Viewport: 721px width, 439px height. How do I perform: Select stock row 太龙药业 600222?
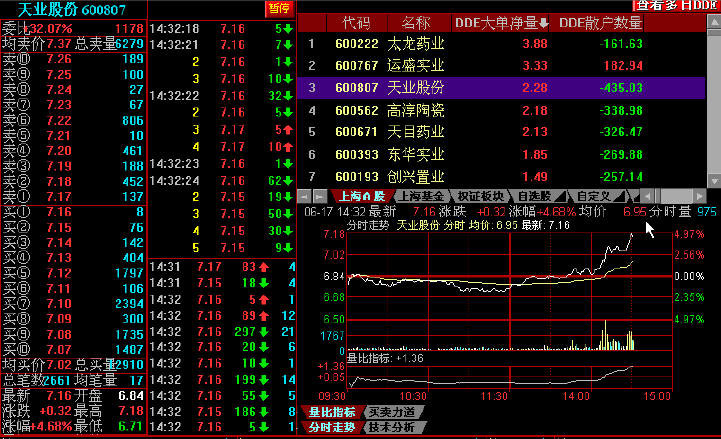click(420, 44)
